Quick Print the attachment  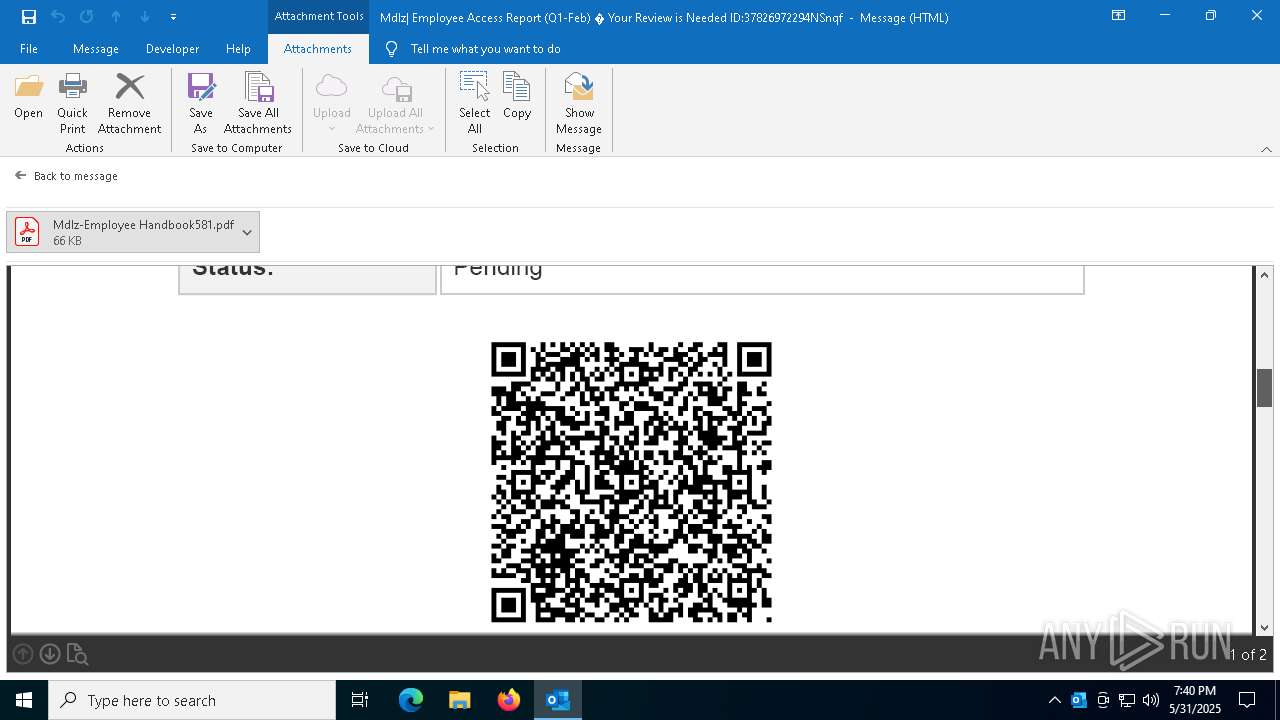click(72, 103)
